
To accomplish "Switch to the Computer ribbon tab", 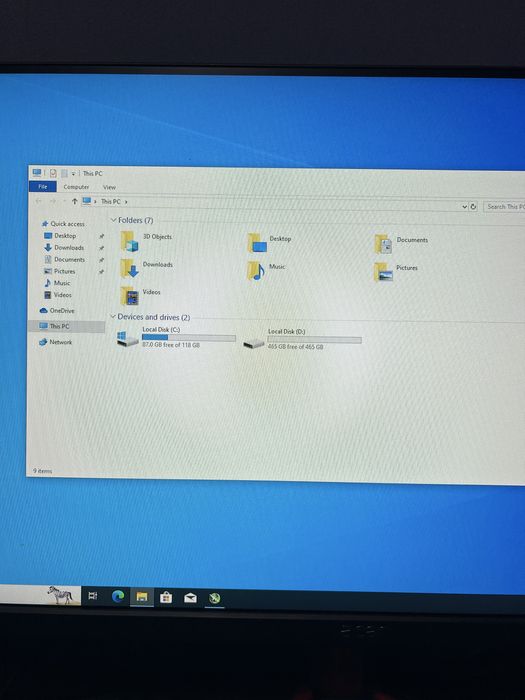I will [76, 187].
